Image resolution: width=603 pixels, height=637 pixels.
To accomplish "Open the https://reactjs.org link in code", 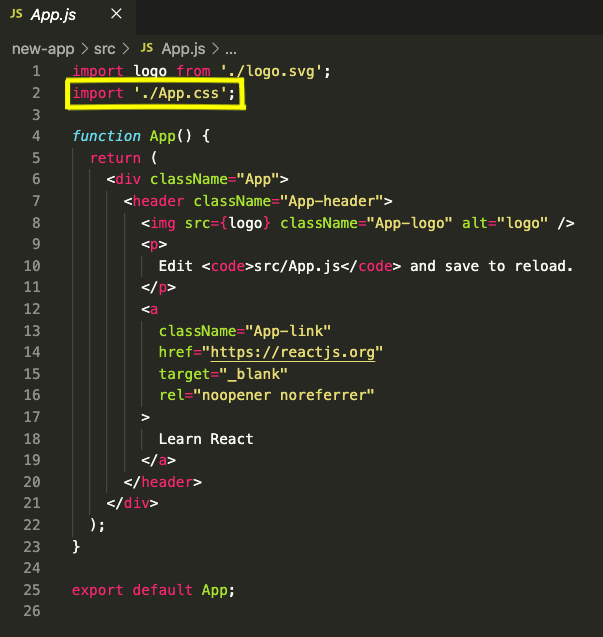I will [x=293, y=352].
